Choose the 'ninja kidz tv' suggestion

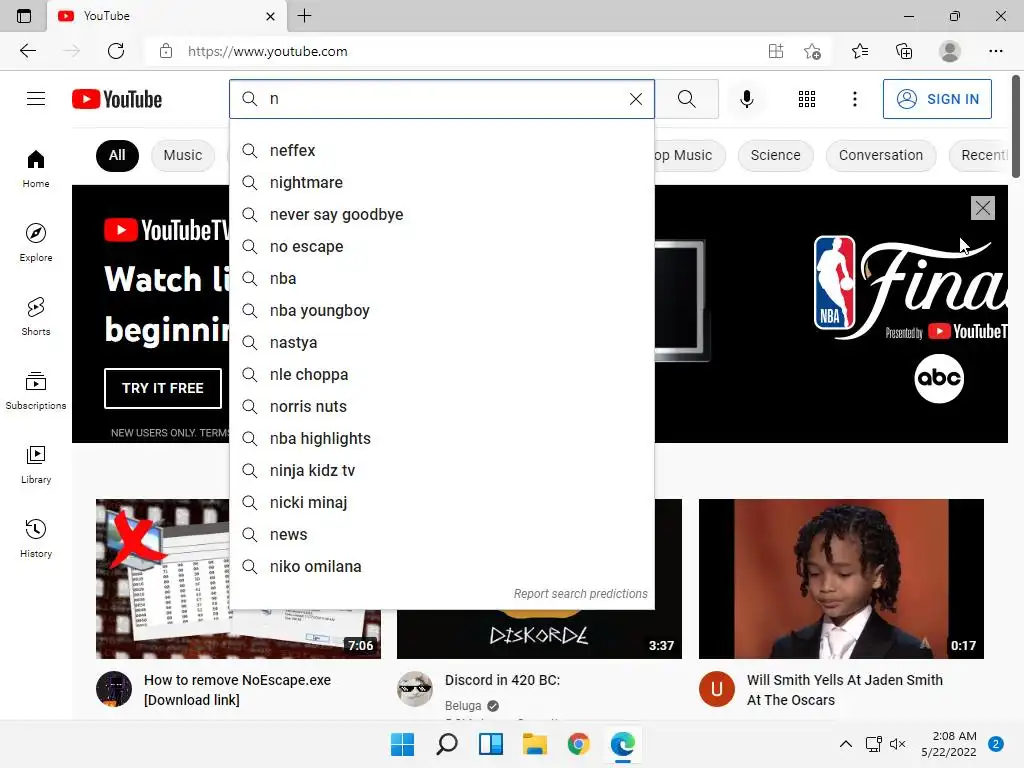coord(441,470)
